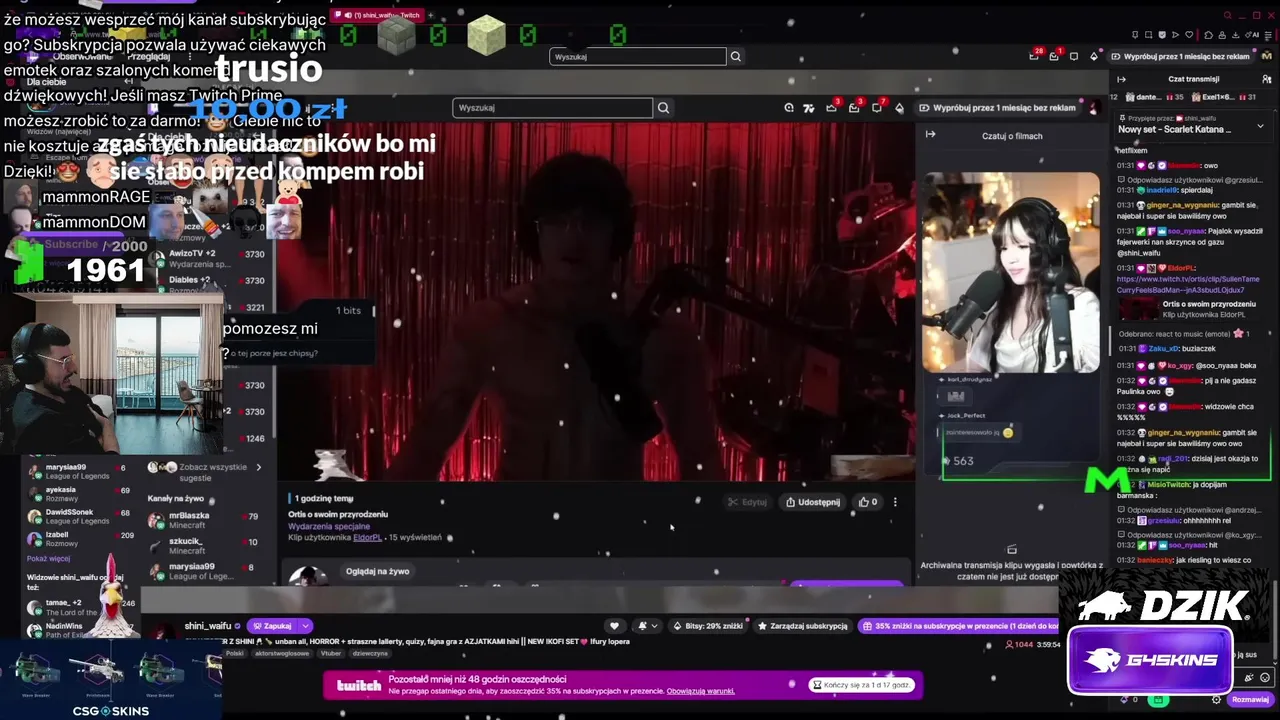Collapse the Czatuj o filmach panel arrow
The image size is (1280, 720).
pyautogui.click(x=930, y=135)
